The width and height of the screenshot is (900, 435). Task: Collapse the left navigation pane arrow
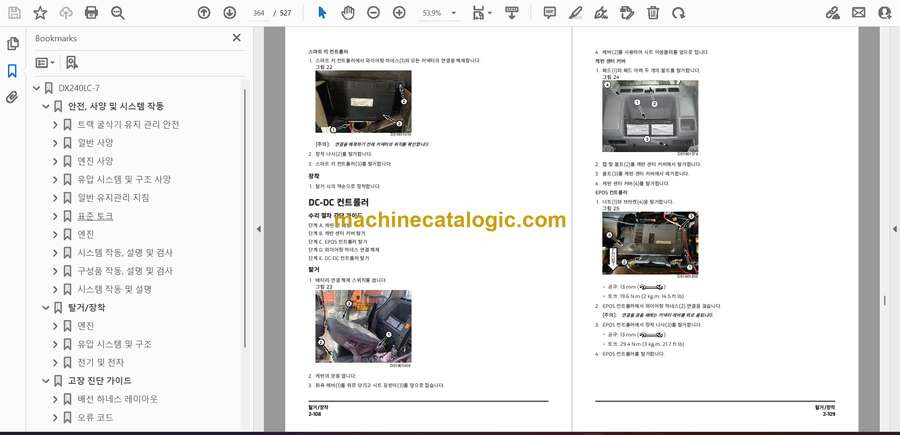(x=258, y=228)
